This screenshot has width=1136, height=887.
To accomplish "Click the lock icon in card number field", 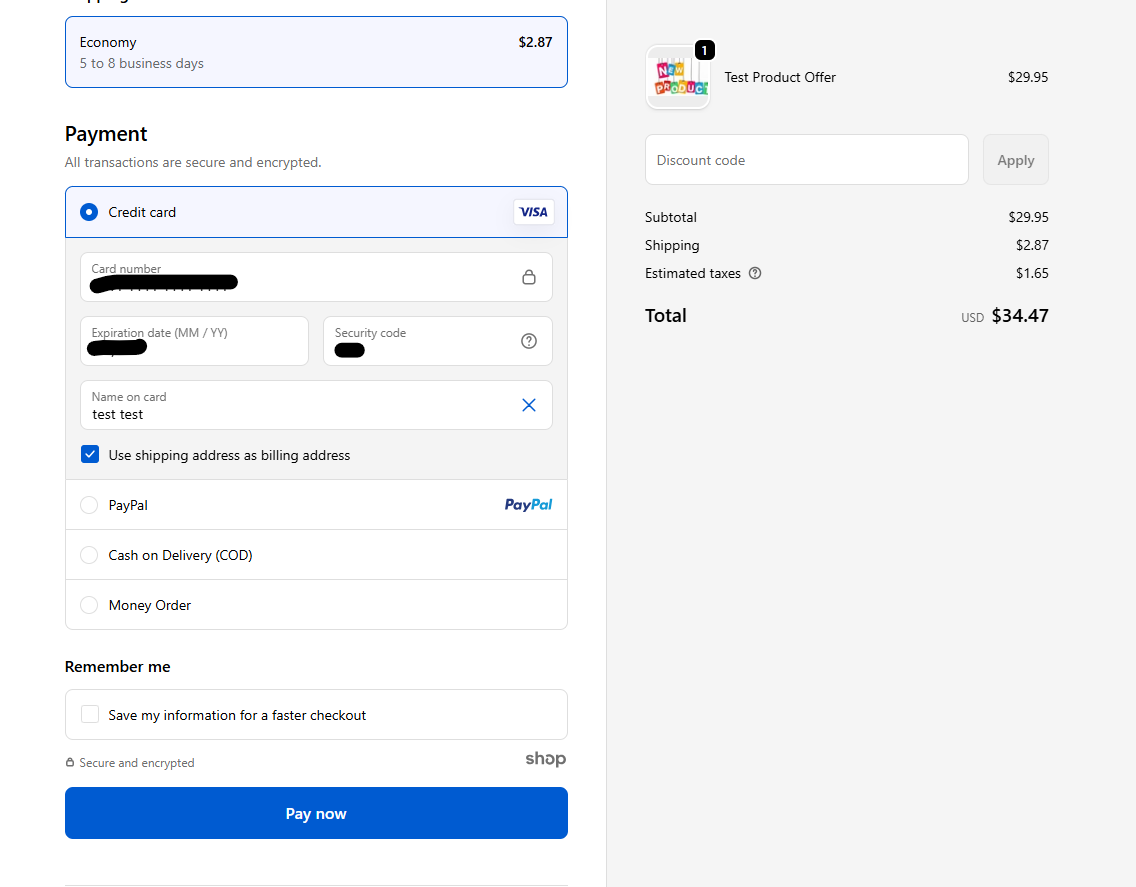I will [529, 277].
